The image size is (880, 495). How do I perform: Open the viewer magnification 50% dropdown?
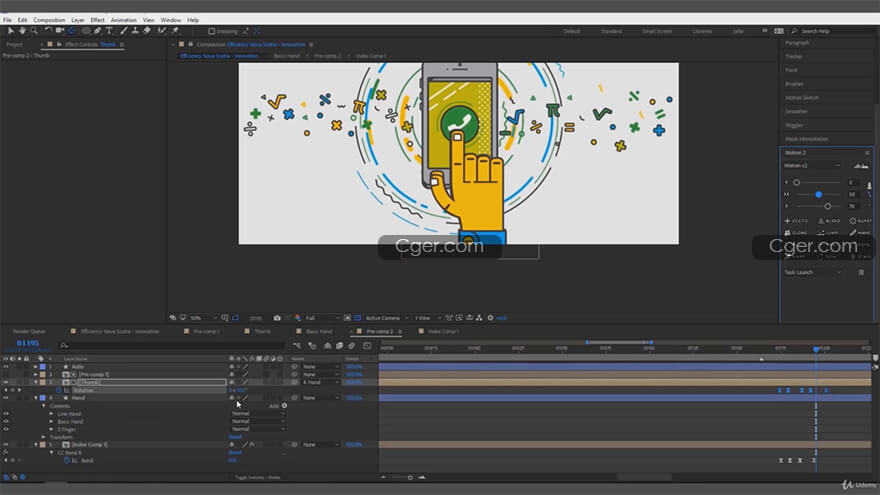[x=203, y=318]
